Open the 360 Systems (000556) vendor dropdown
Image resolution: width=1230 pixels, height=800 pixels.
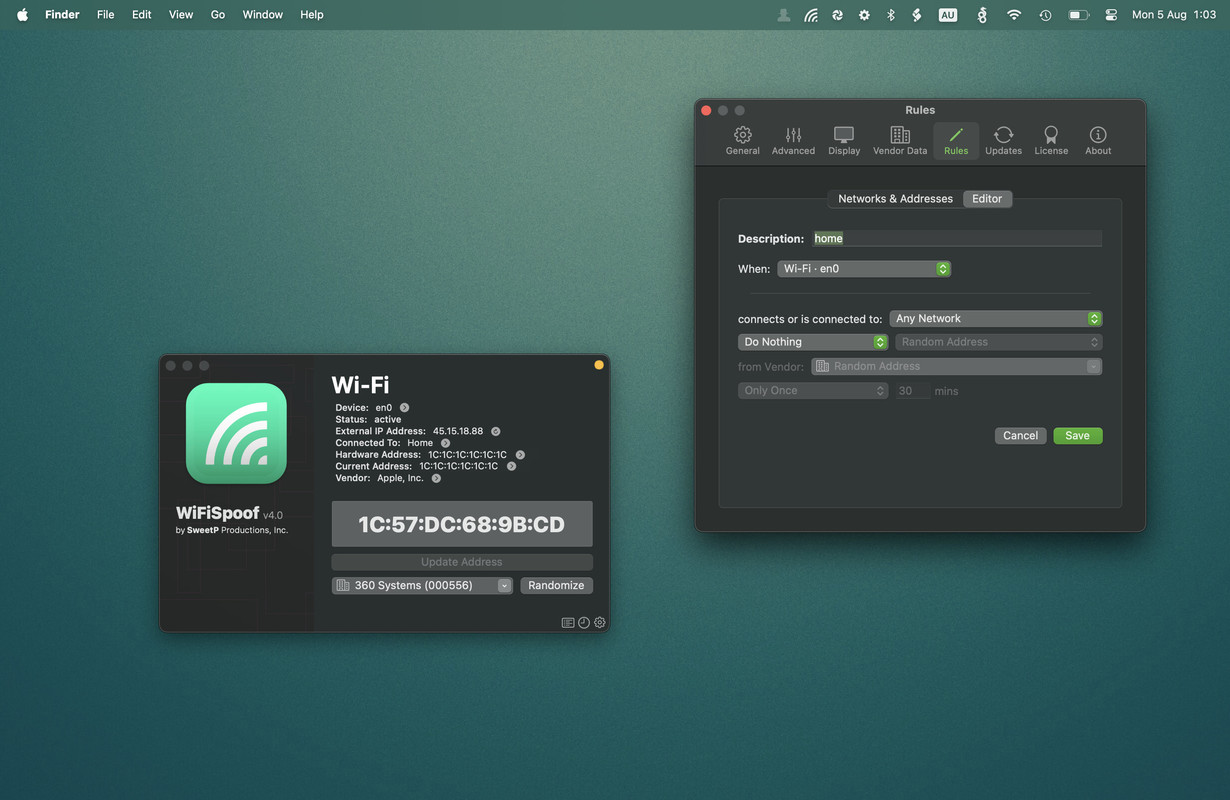pyautogui.click(x=422, y=586)
